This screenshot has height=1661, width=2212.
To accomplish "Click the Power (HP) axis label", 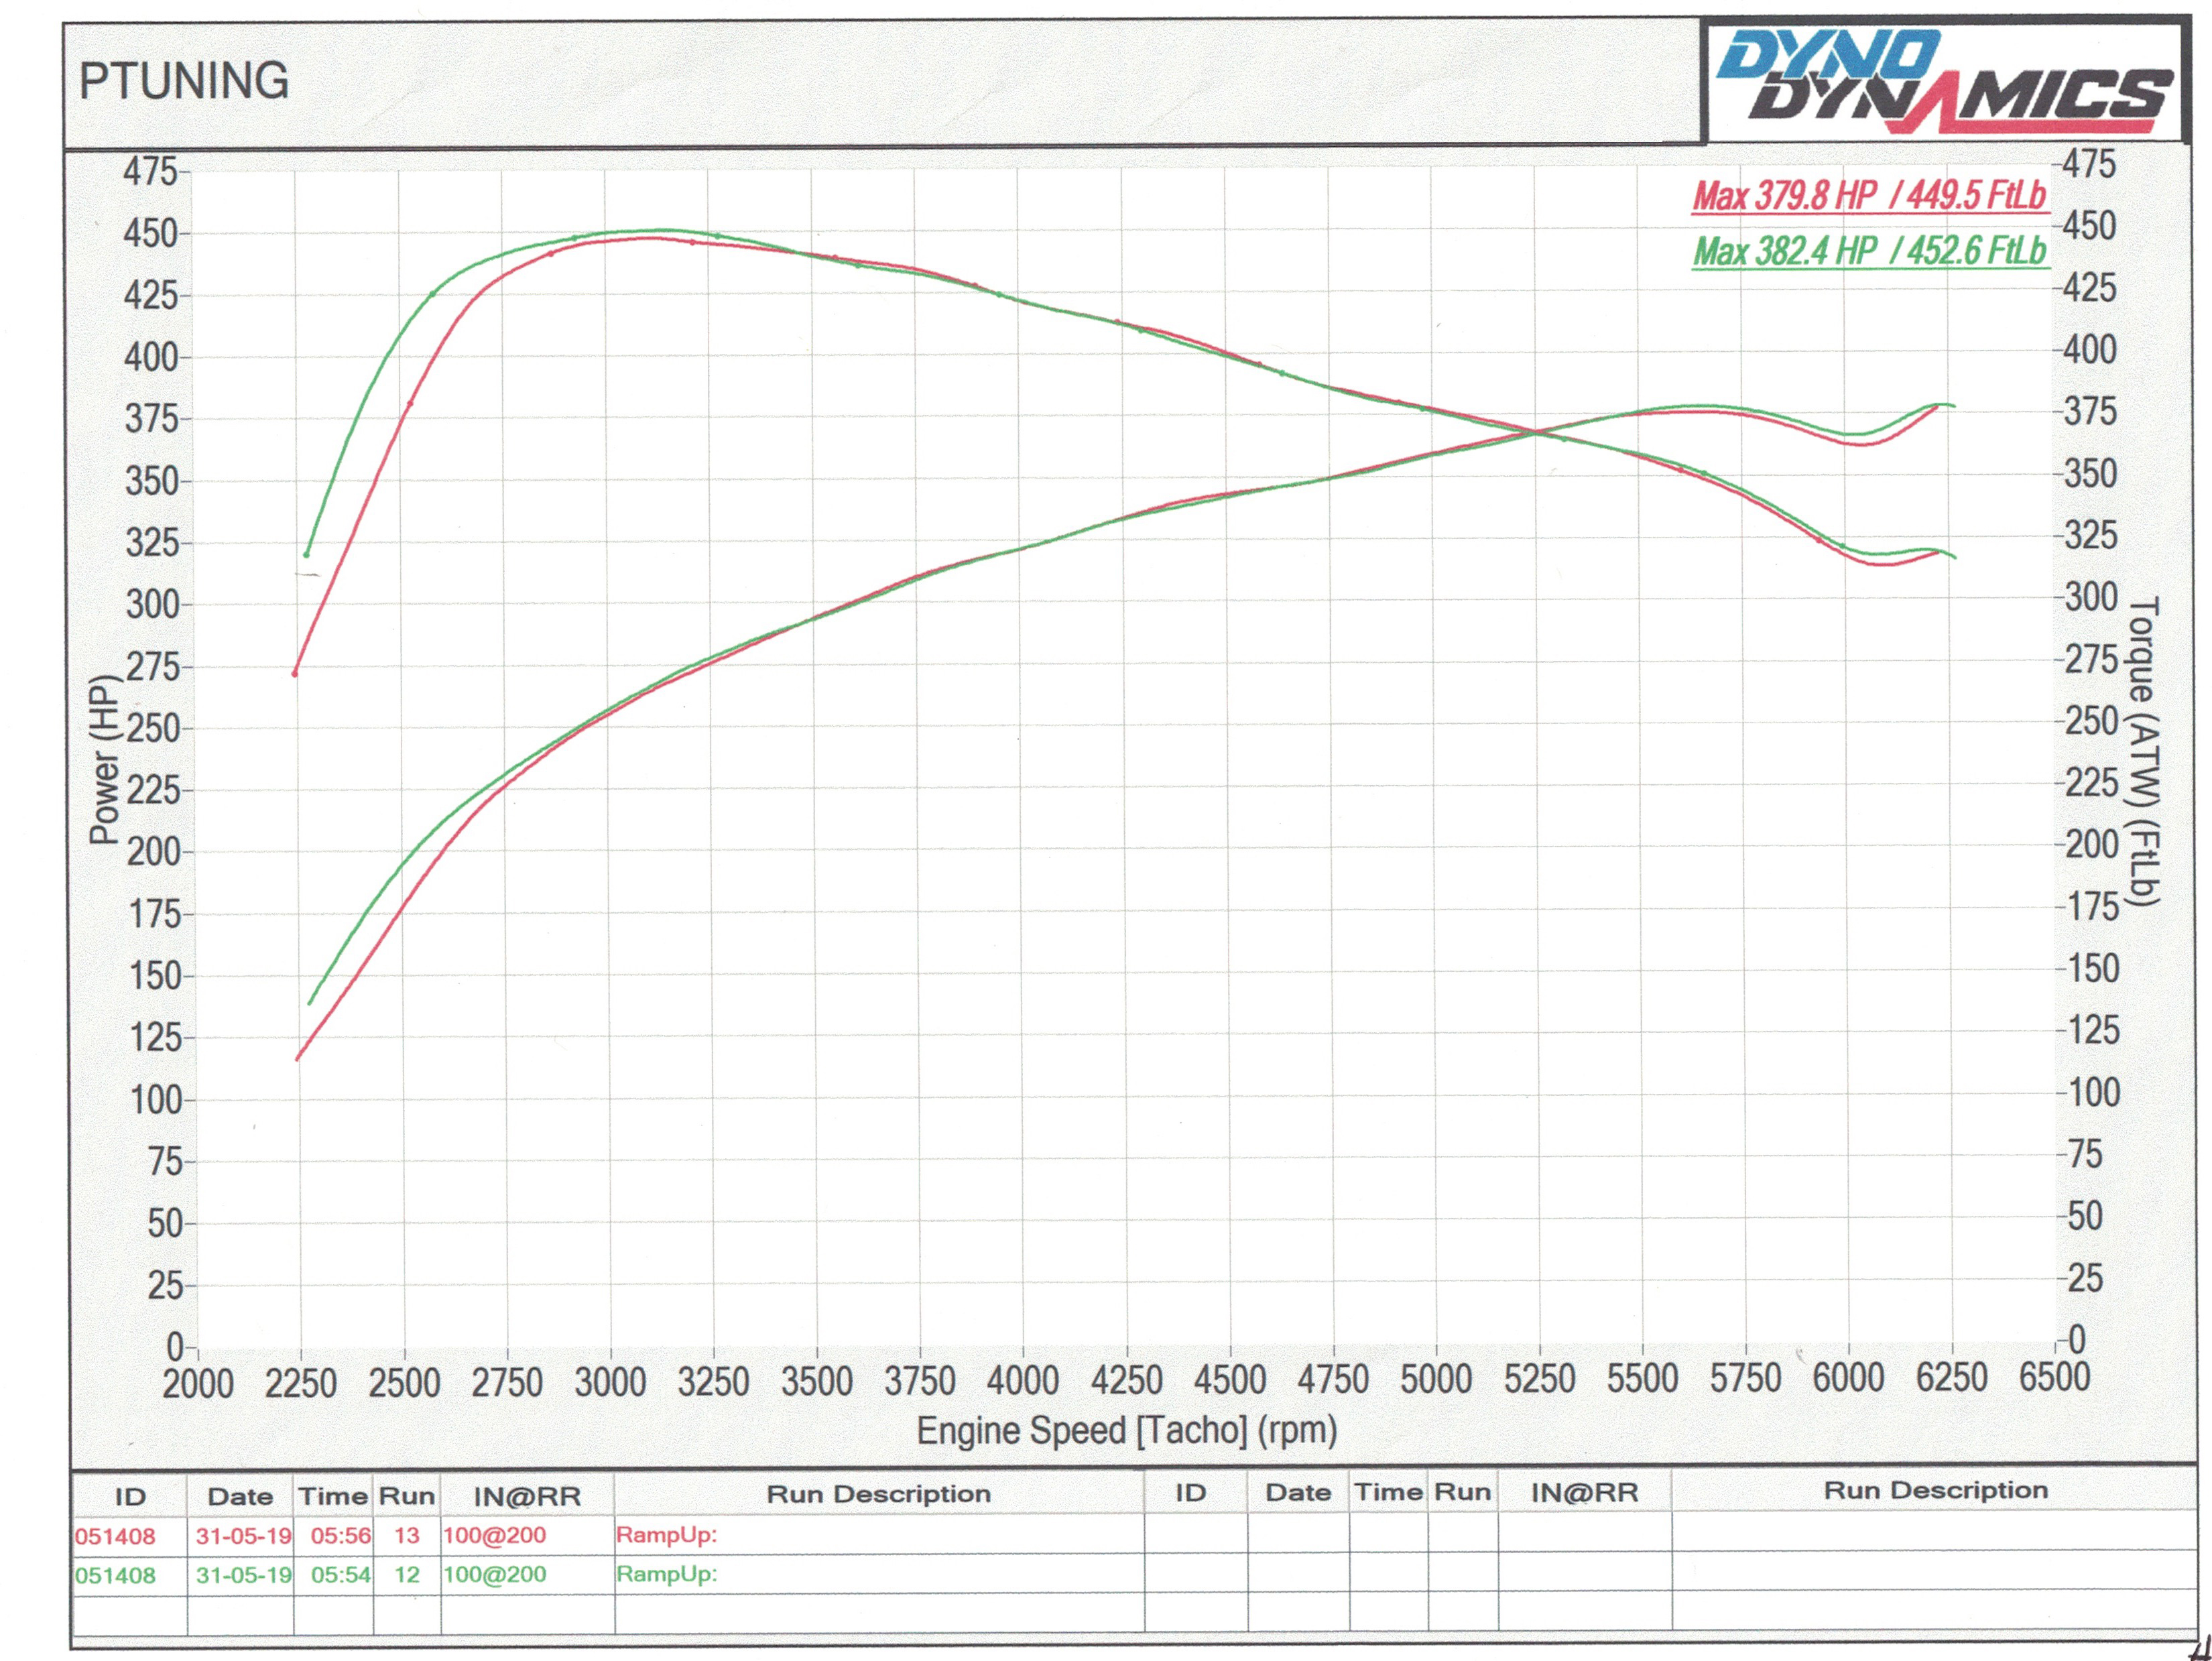I will (104, 760).
